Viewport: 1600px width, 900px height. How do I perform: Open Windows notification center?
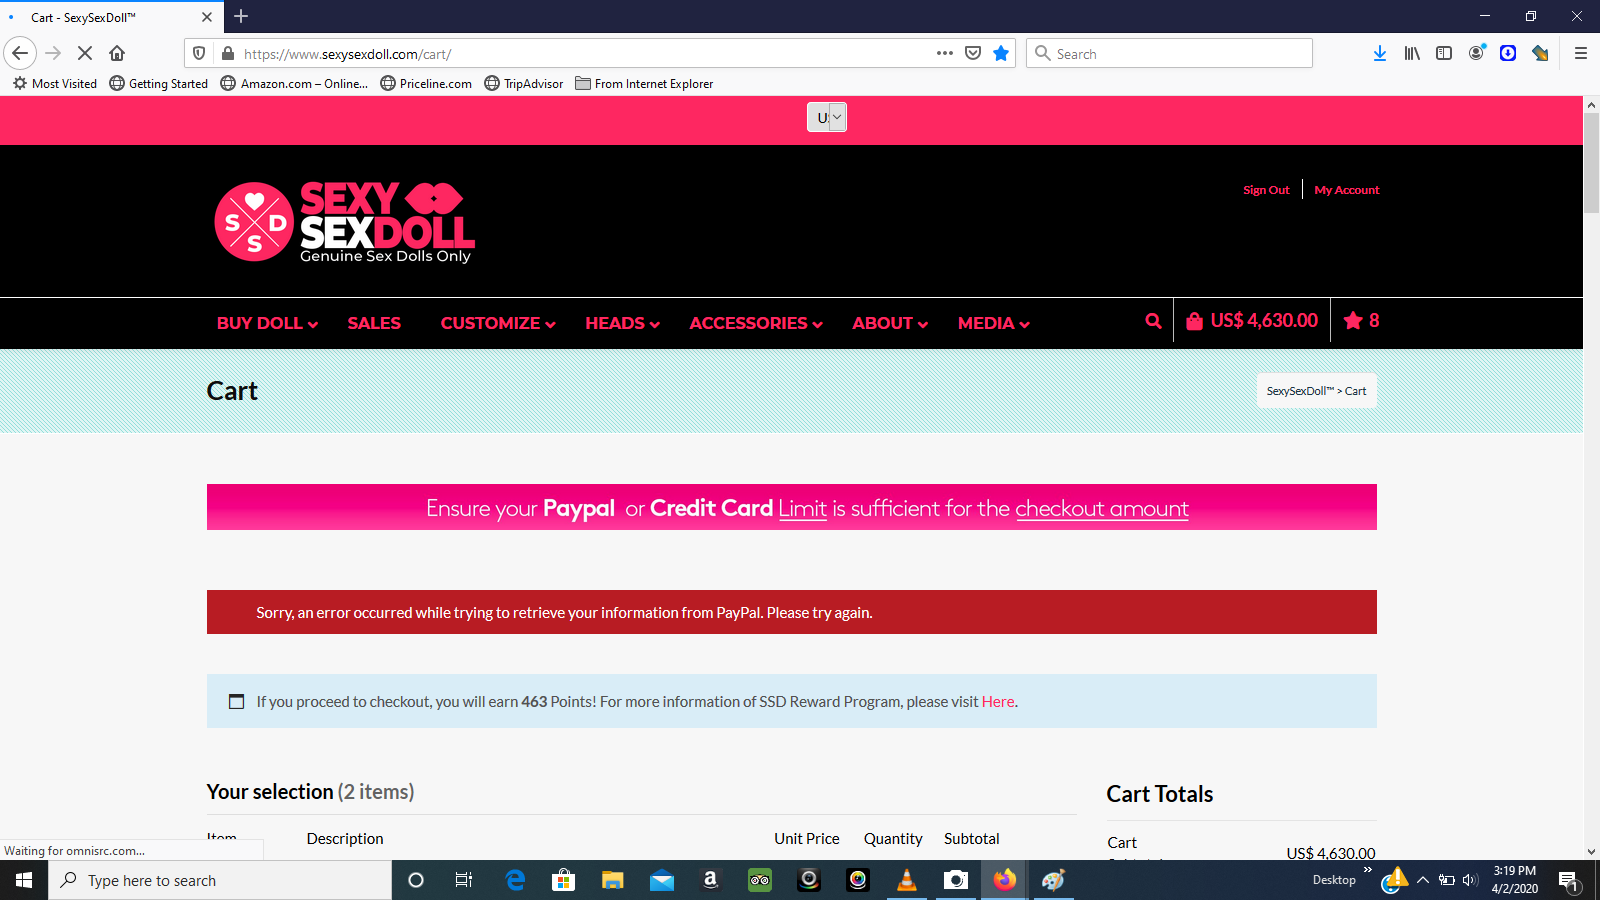coord(1569,881)
